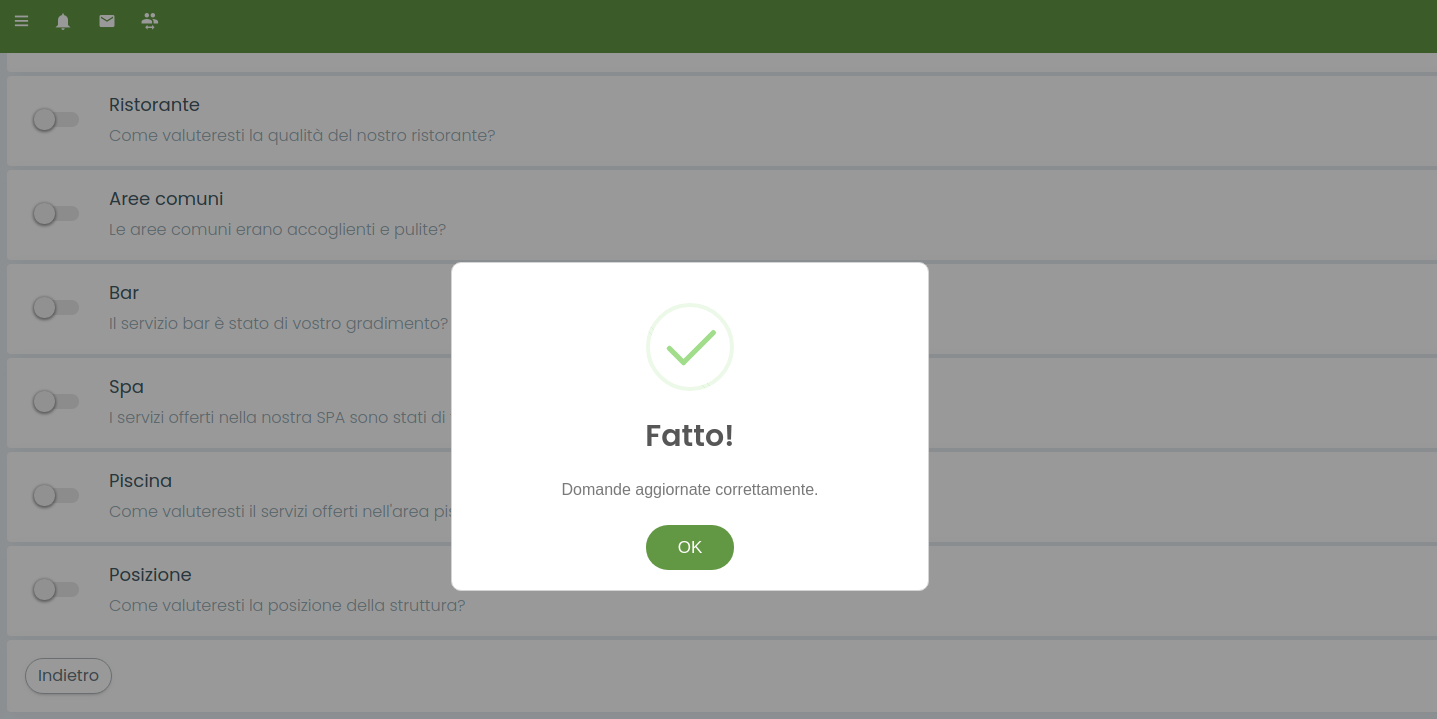Select the Piscina row title
Image resolution: width=1437 pixels, height=719 pixels.
coord(140,481)
